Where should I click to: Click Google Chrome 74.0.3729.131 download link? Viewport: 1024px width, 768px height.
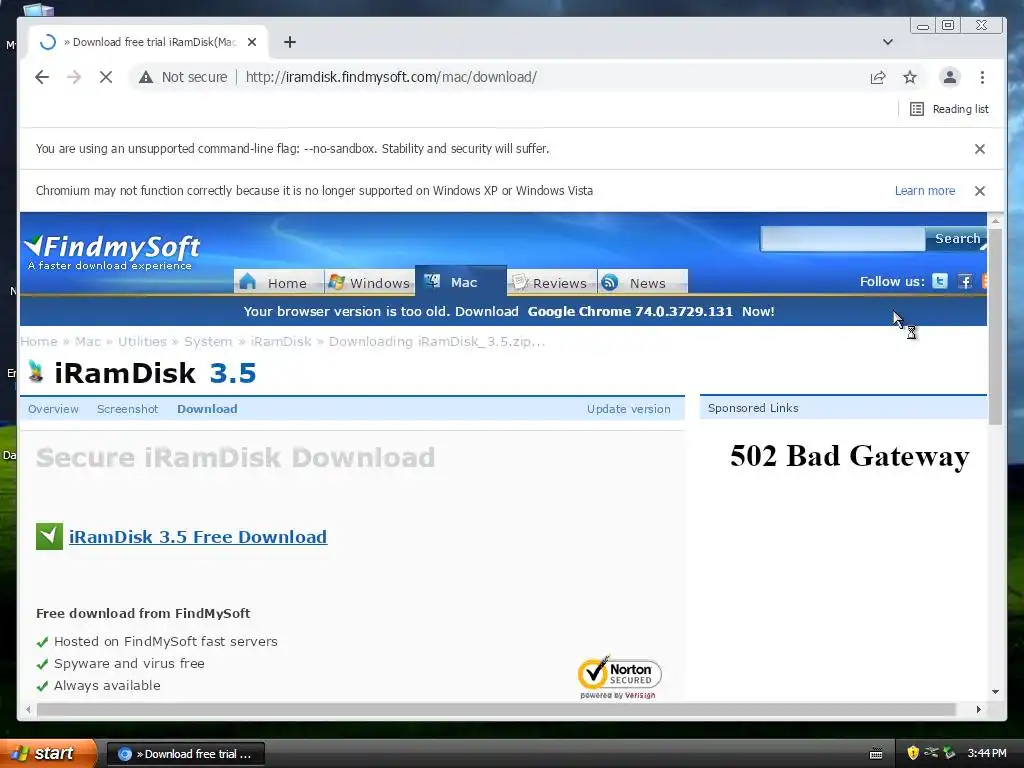[630, 312]
